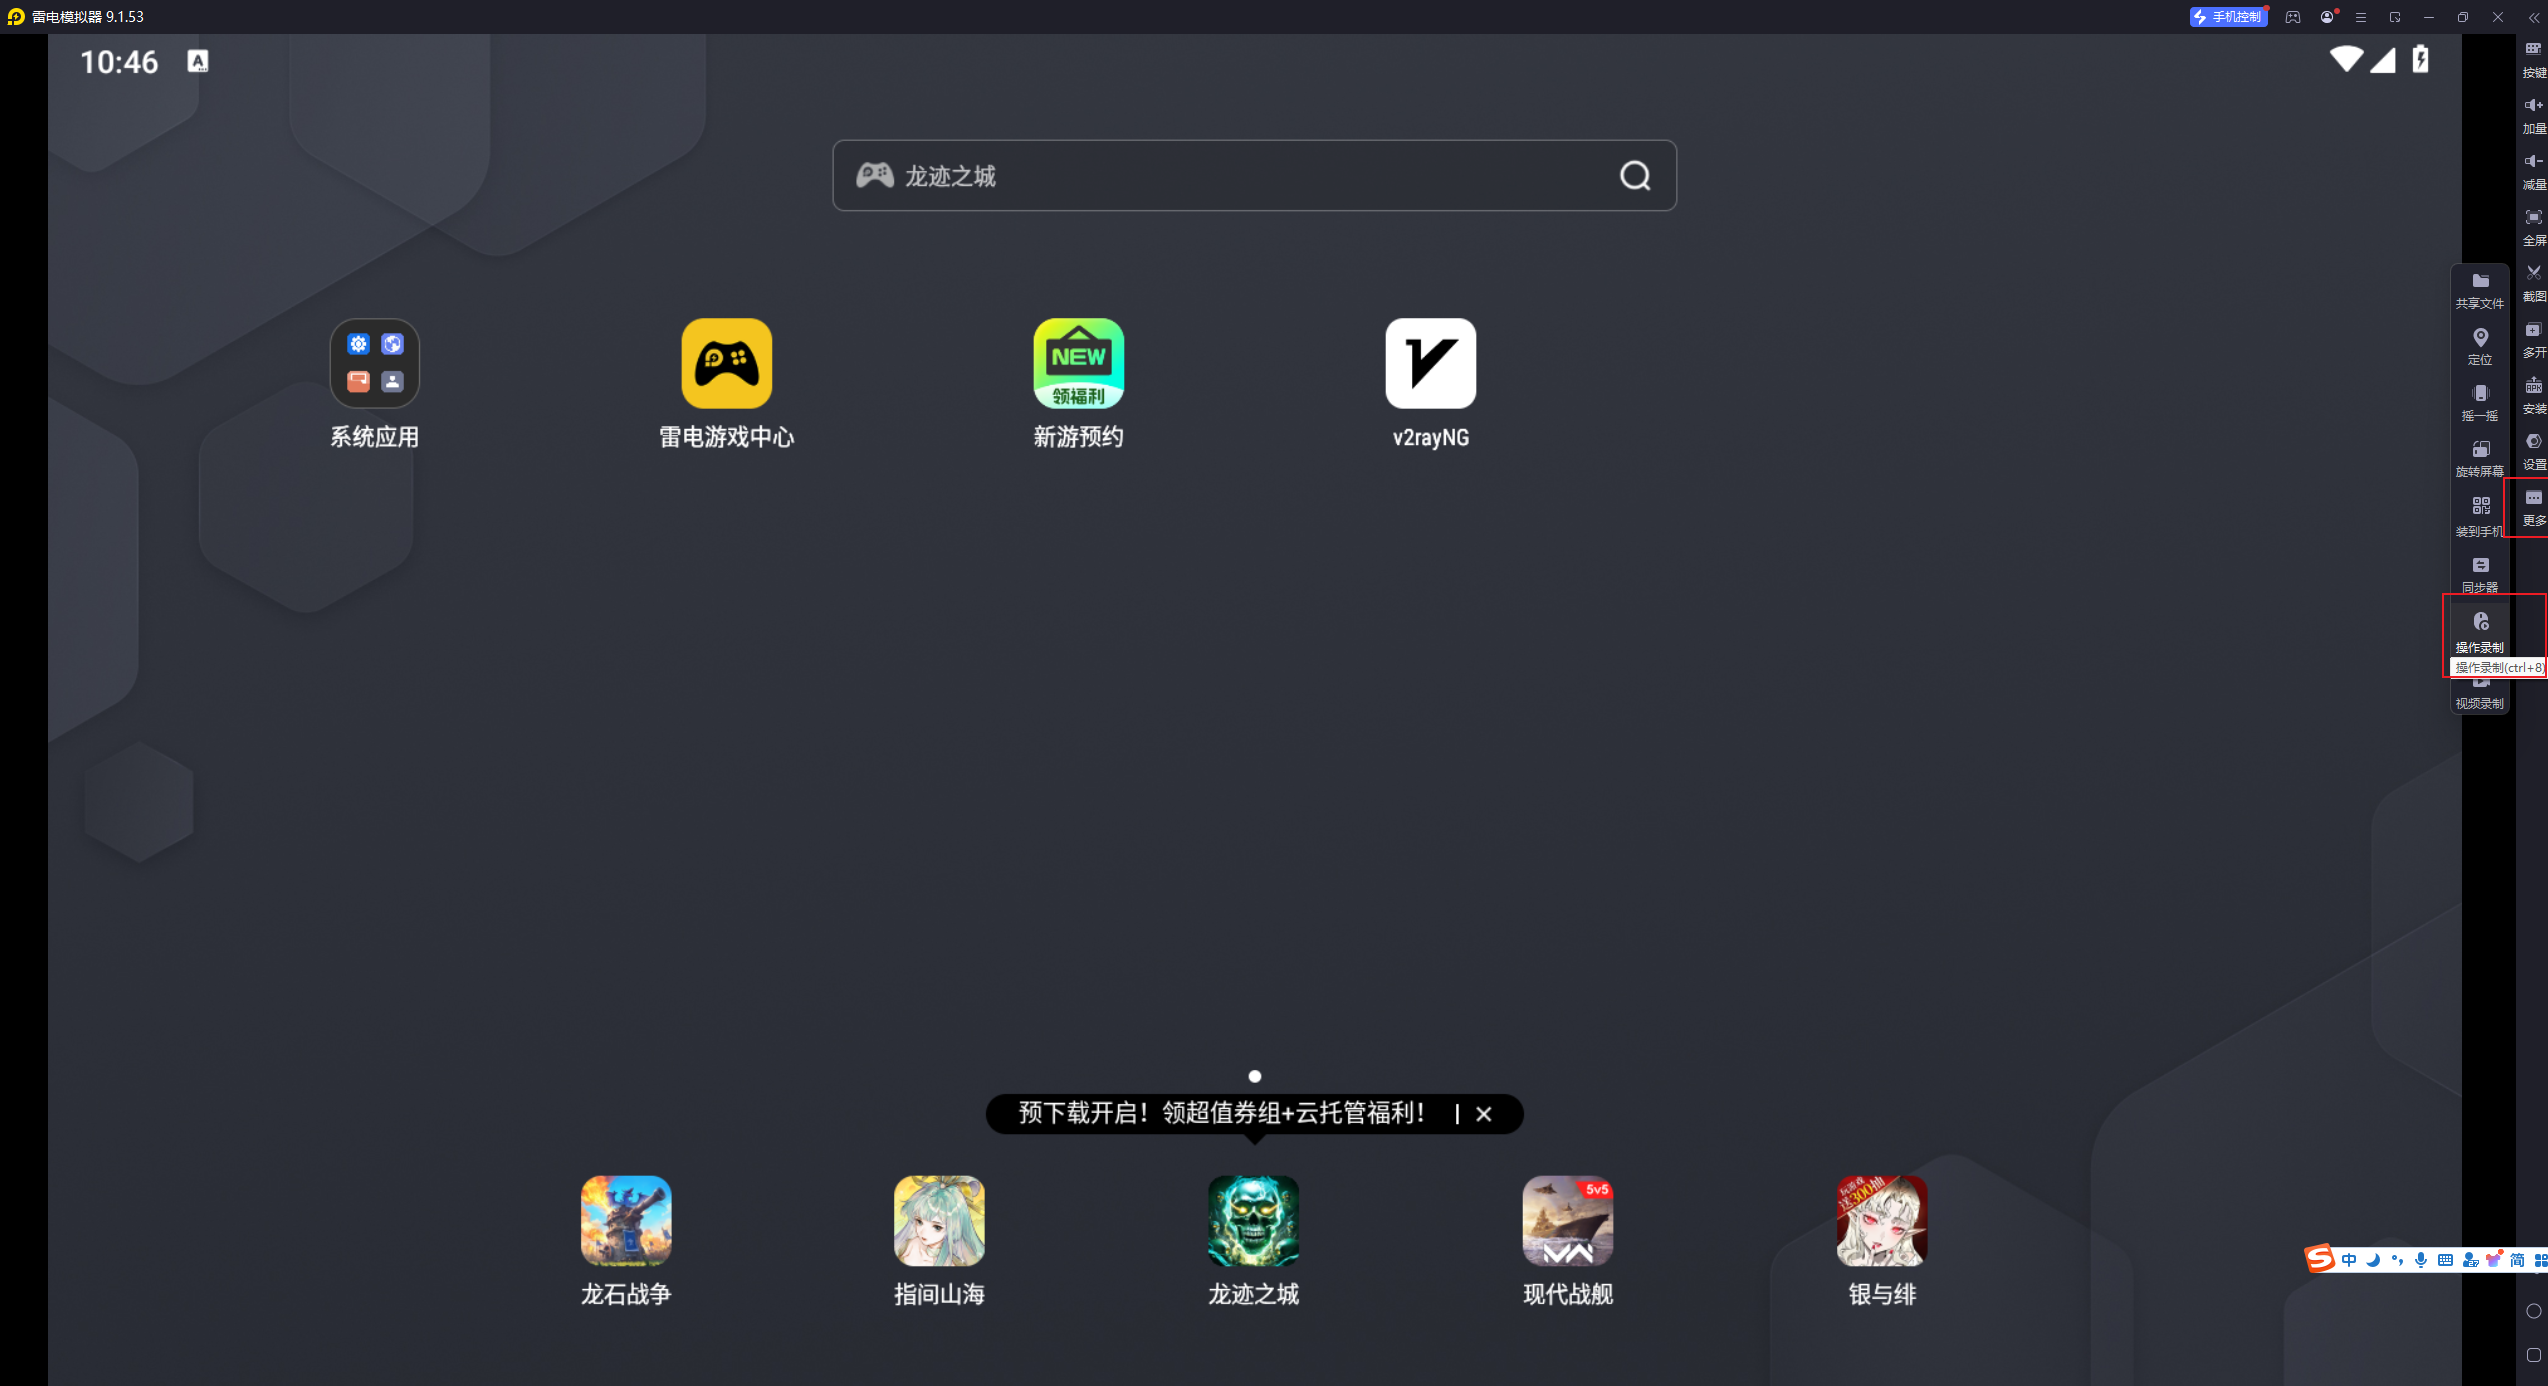The width and height of the screenshot is (2548, 1386).
Task: Click the Sogou input method logo
Action: 2320,1259
